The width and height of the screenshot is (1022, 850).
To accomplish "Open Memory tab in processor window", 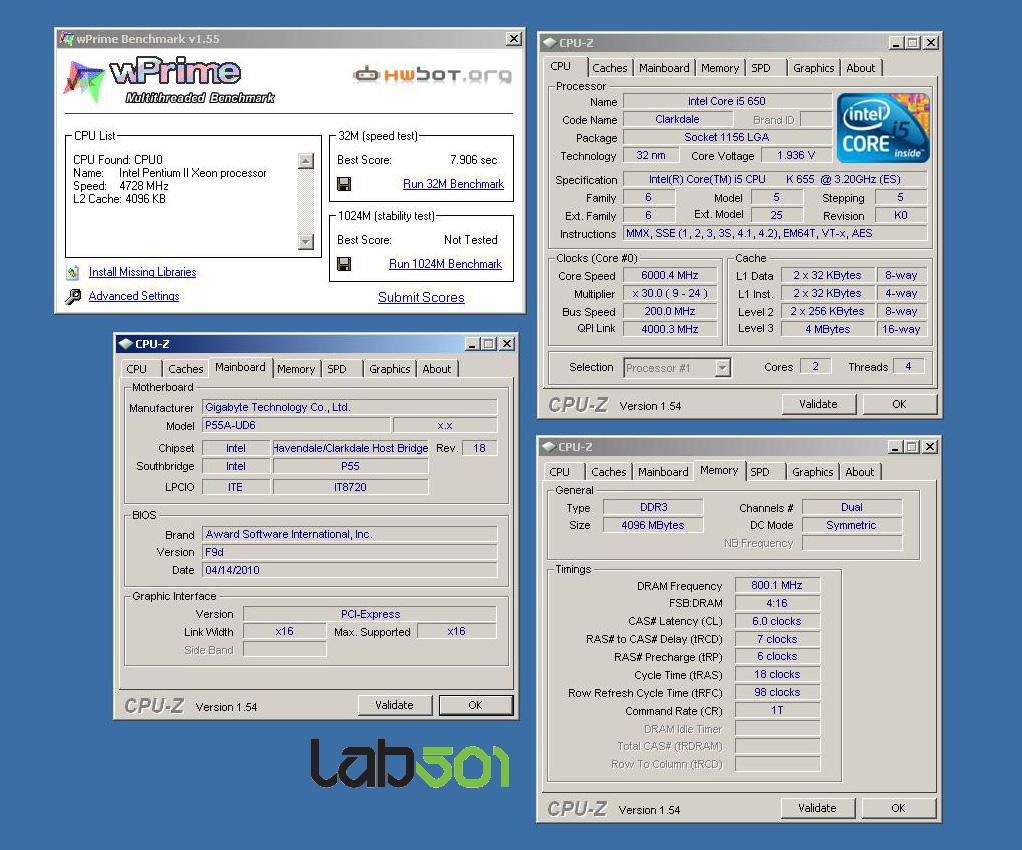I will pos(720,68).
